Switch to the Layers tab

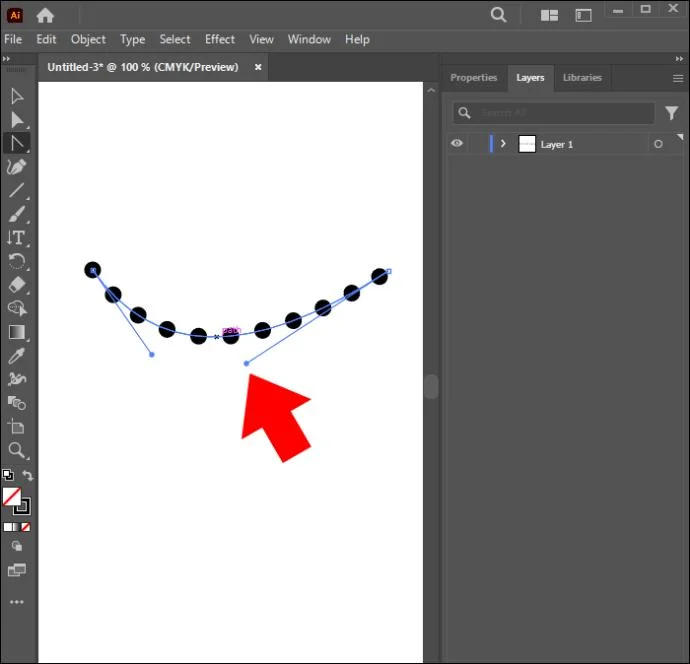[530, 78]
